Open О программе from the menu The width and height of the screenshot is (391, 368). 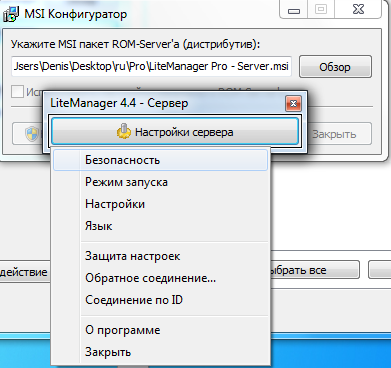coord(160,330)
